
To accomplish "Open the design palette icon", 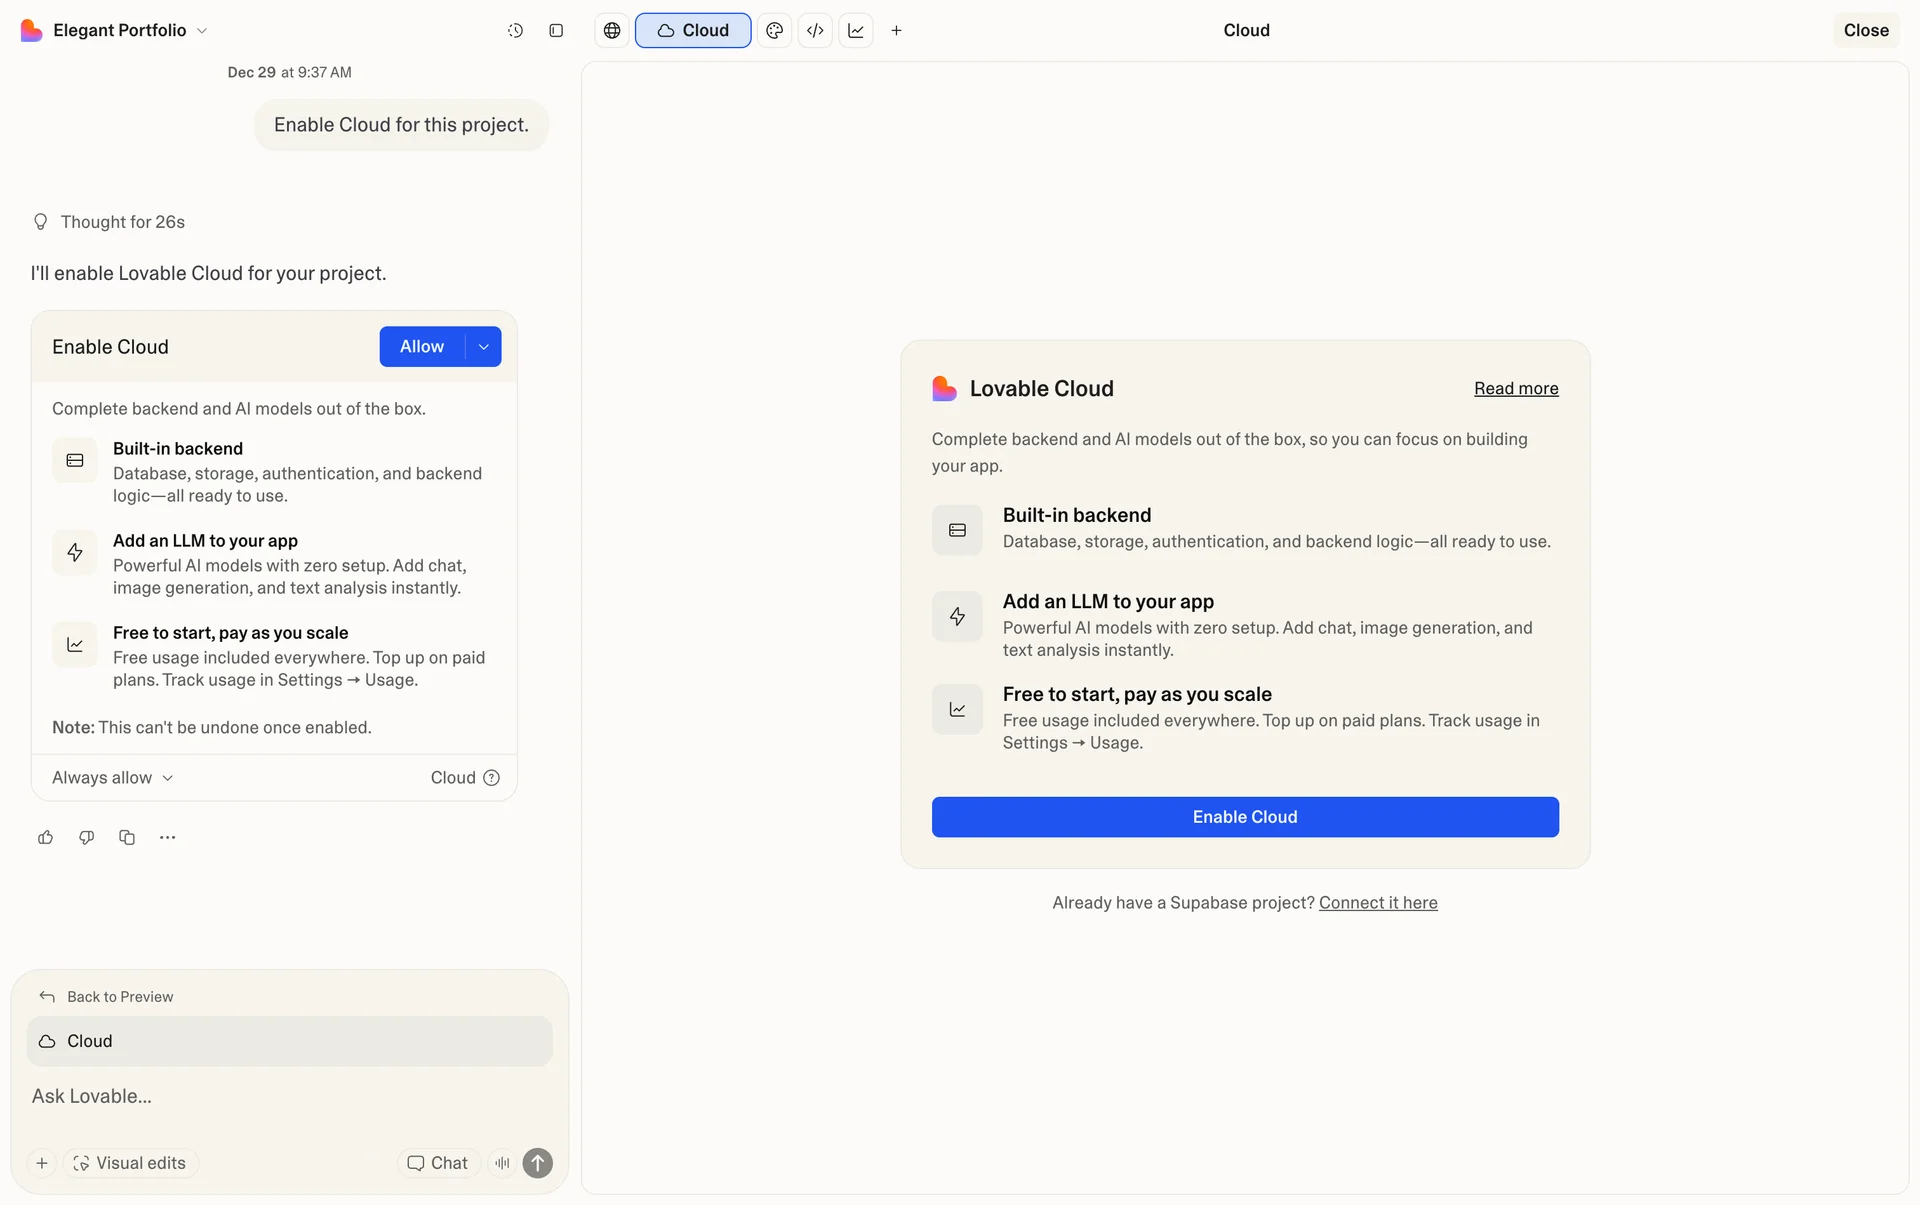I will pyautogui.click(x=774, y=31).
